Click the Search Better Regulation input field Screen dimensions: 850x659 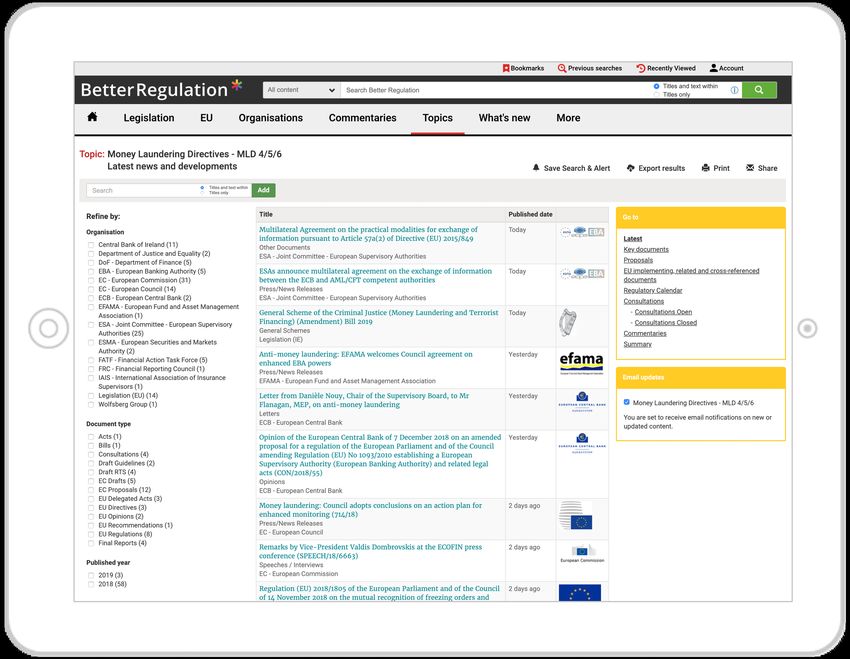(x=496, y=90)
